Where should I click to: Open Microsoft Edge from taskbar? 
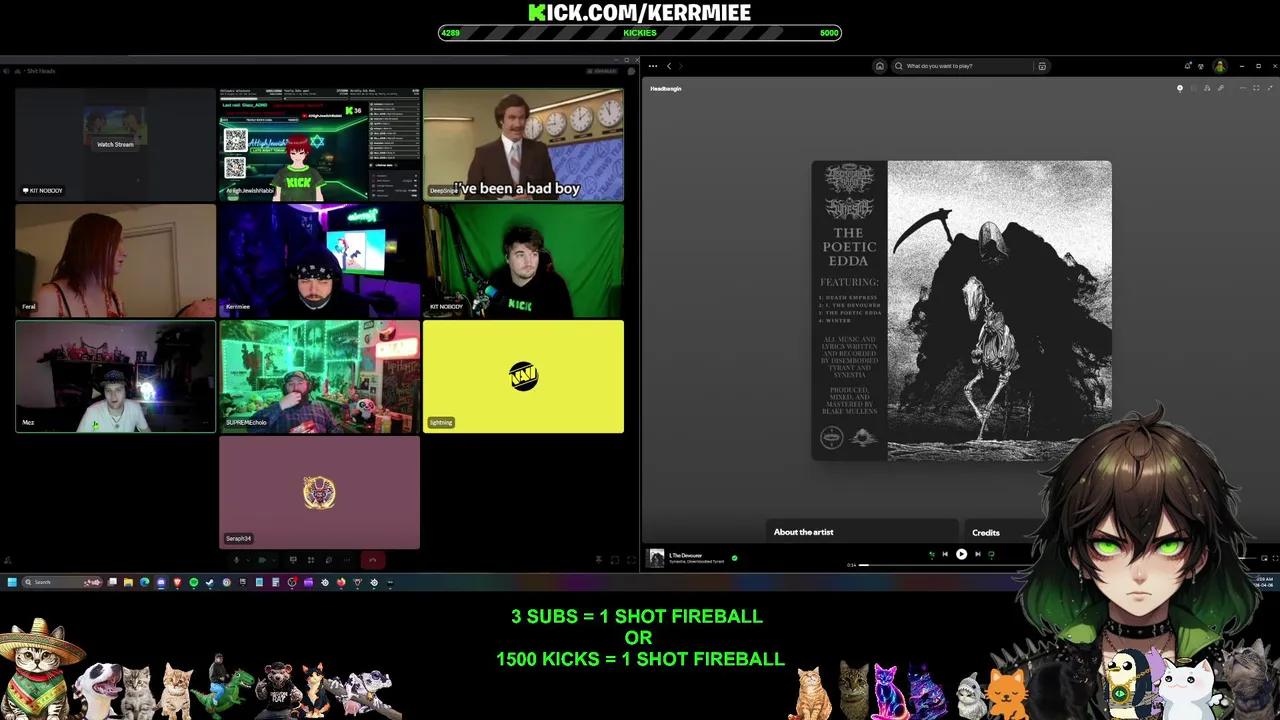tap(144, 582)
